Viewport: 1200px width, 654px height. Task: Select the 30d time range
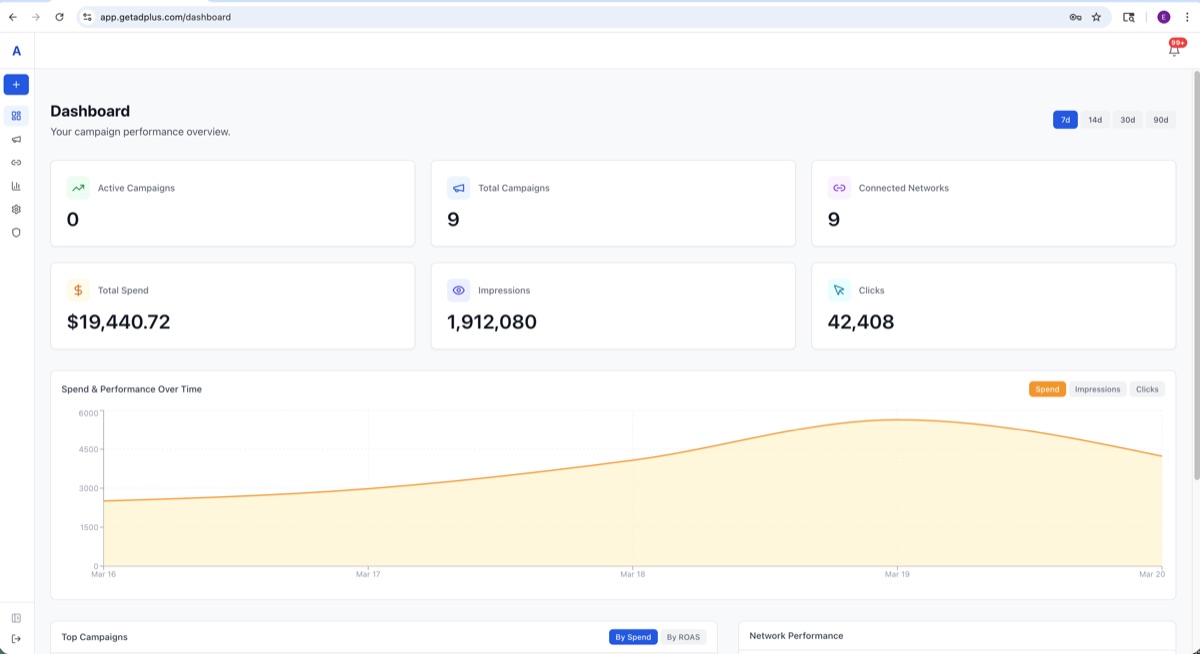[1127, 120]
